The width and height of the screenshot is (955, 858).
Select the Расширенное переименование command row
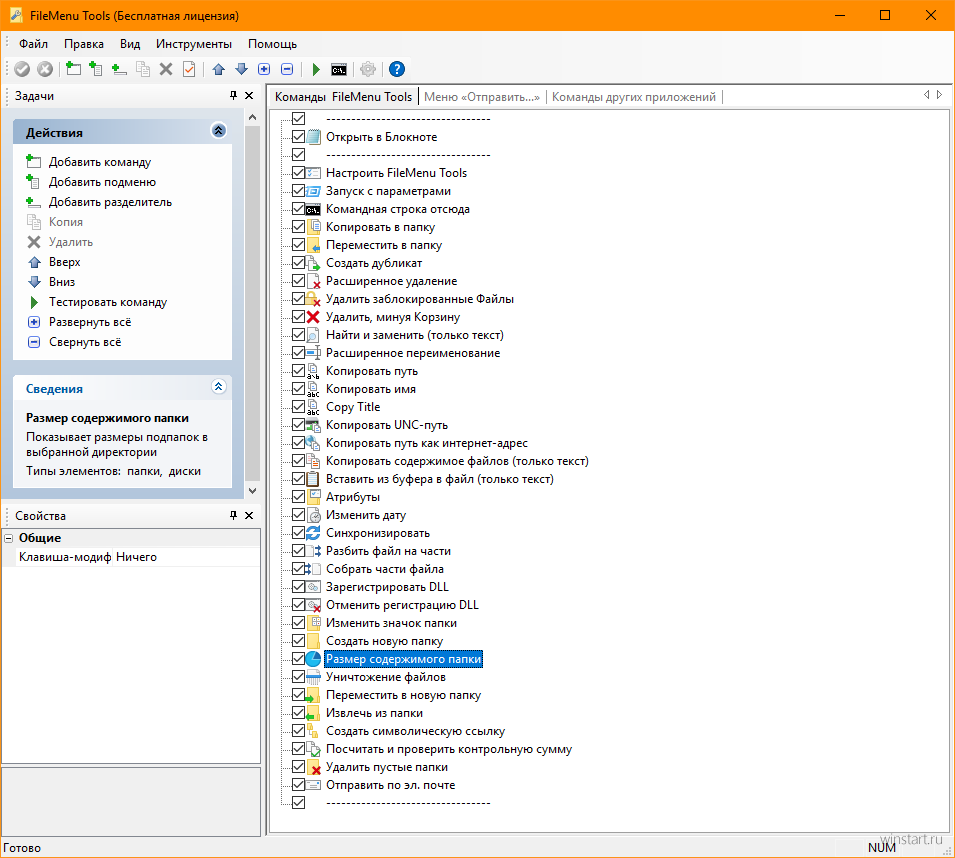click(x=413, y=353)
